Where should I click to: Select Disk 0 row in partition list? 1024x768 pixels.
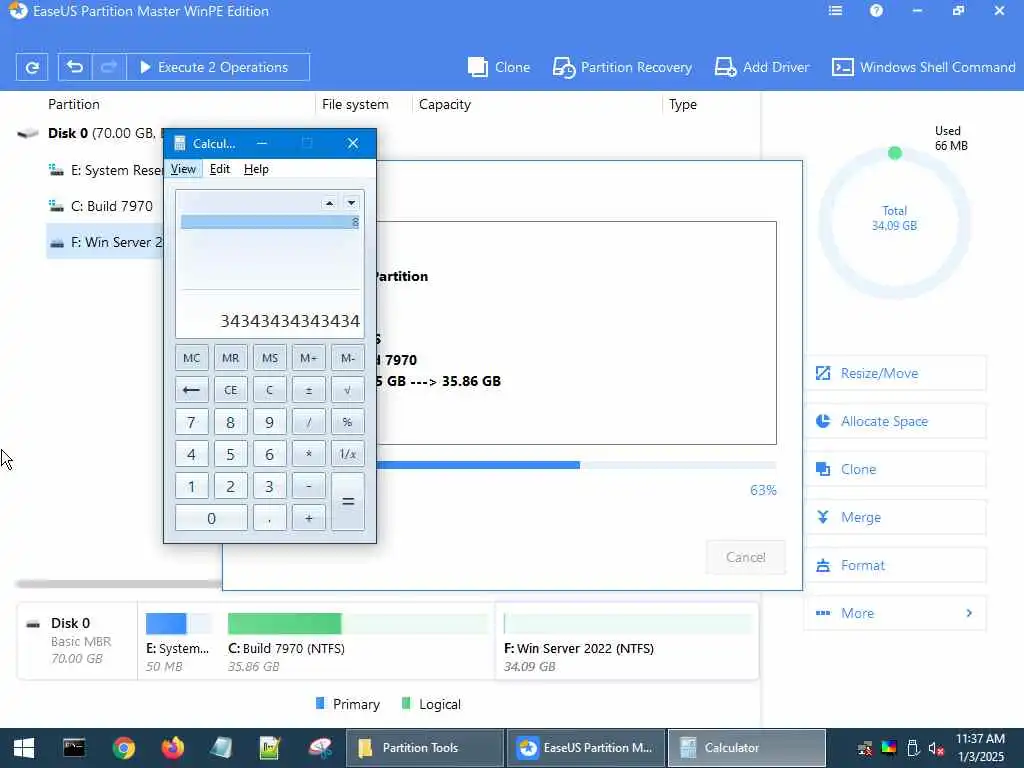[89, 133]
